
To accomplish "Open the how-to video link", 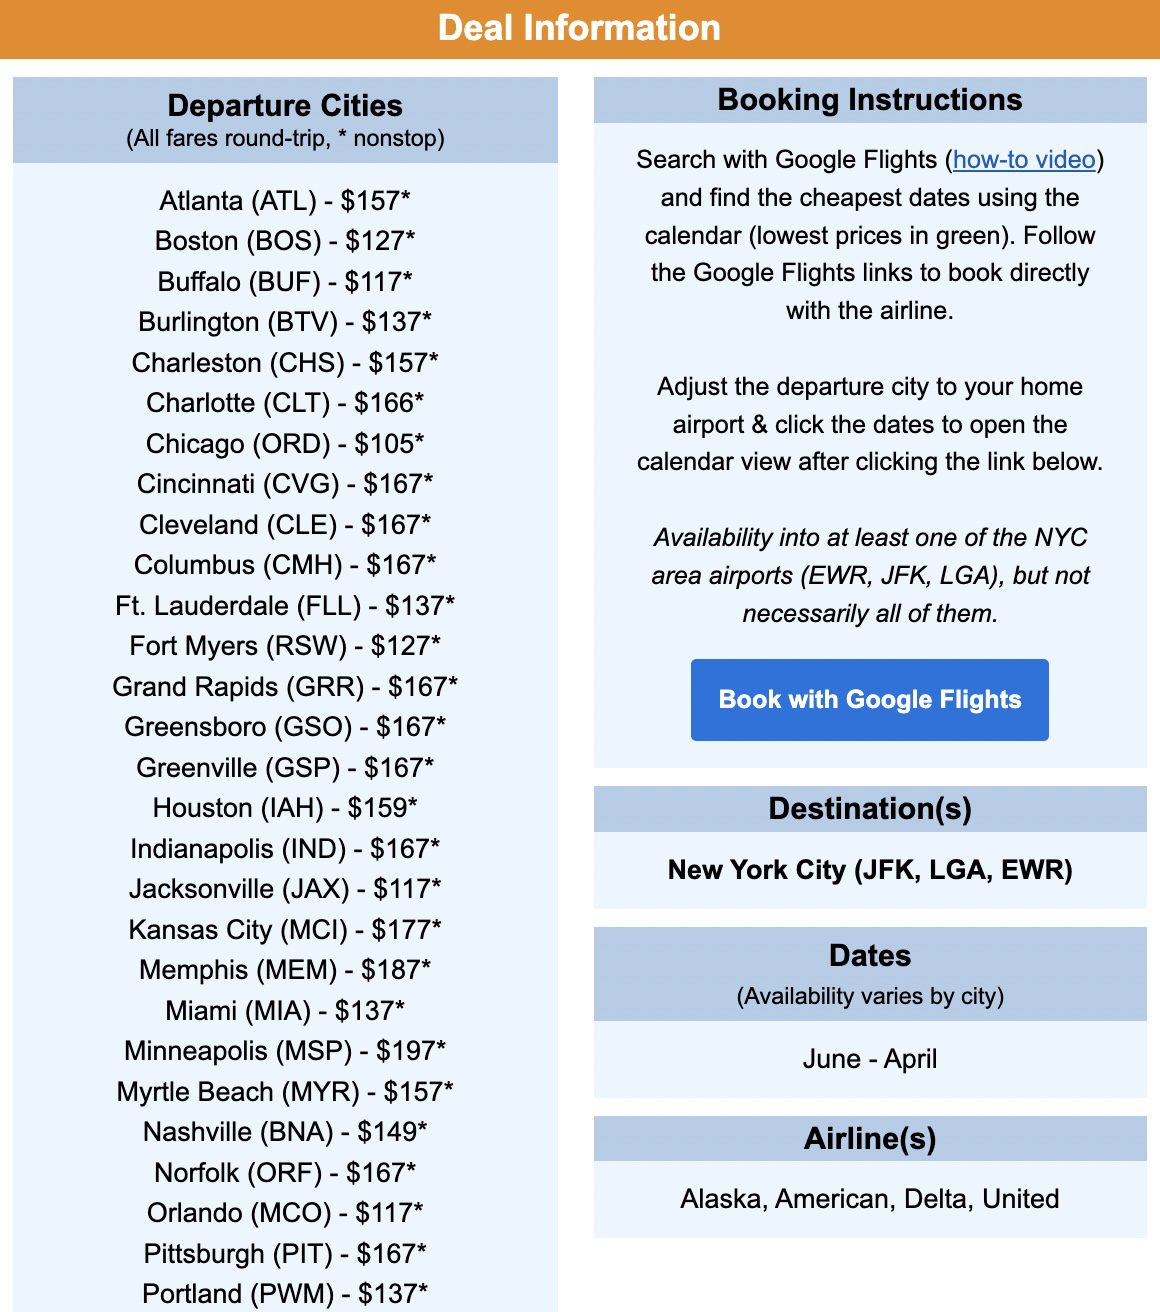I will coord(1022,159).
